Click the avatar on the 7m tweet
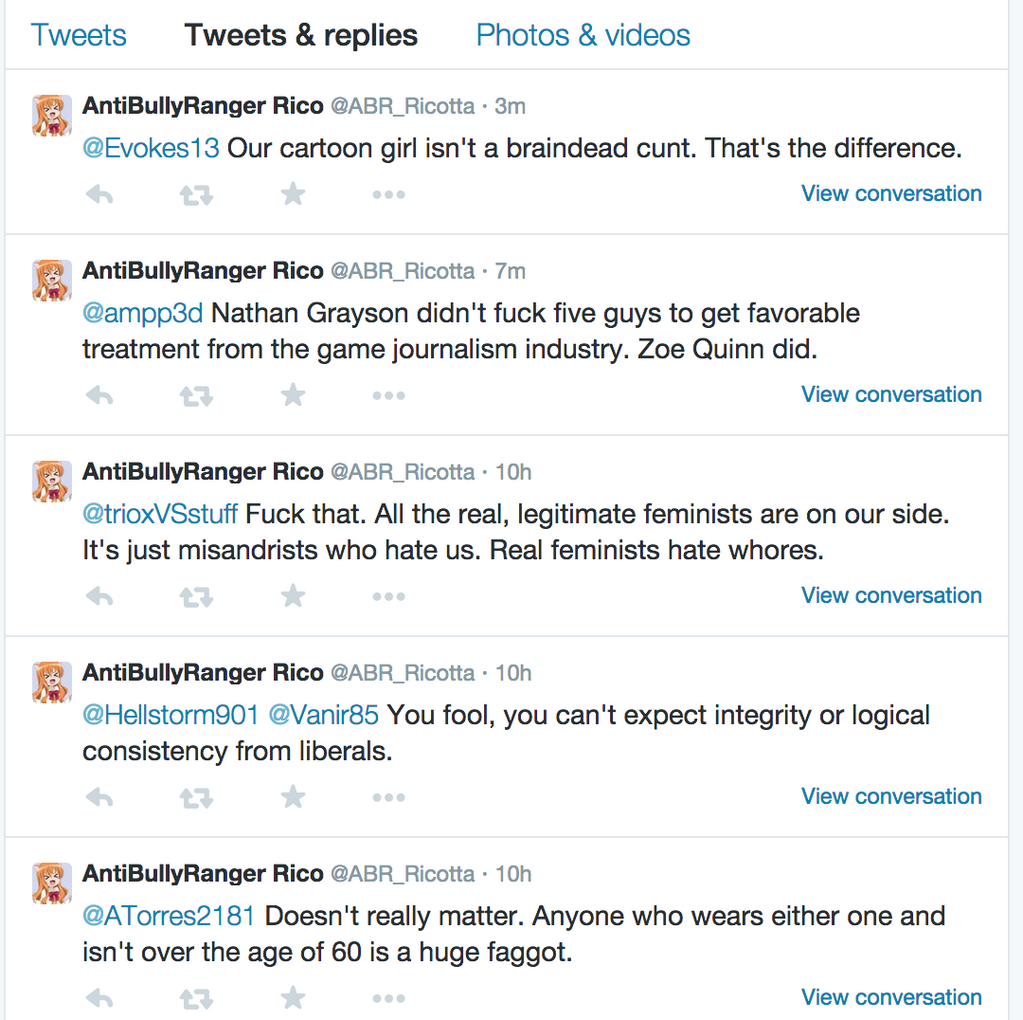The image size is (1023, 1020). [x=52, y=281]
